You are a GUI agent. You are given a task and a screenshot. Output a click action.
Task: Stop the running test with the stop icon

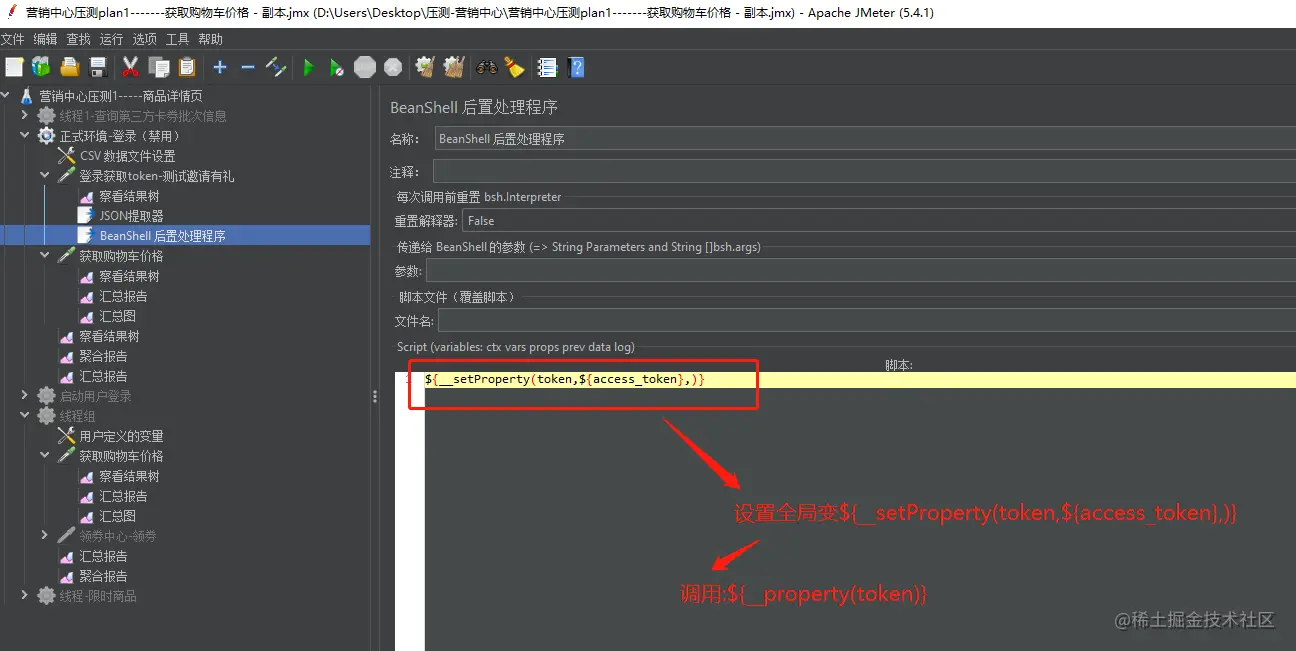(x=364, y=67)
